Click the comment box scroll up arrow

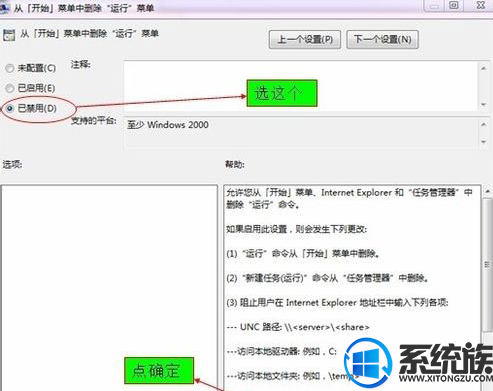click(x=484, y=68)
